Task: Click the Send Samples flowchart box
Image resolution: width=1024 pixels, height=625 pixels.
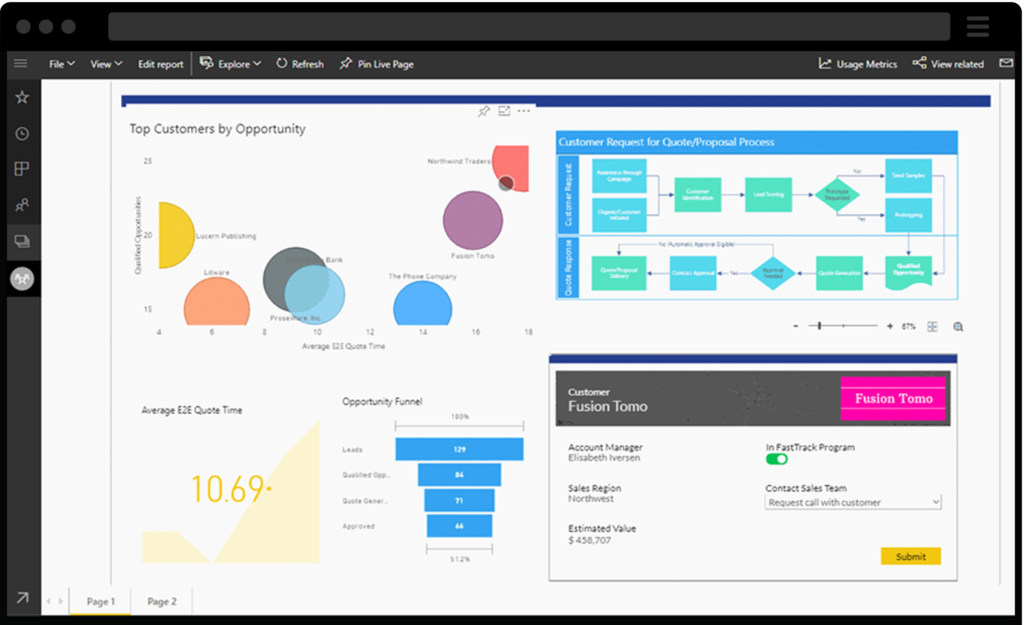Action: click(908, 176)
